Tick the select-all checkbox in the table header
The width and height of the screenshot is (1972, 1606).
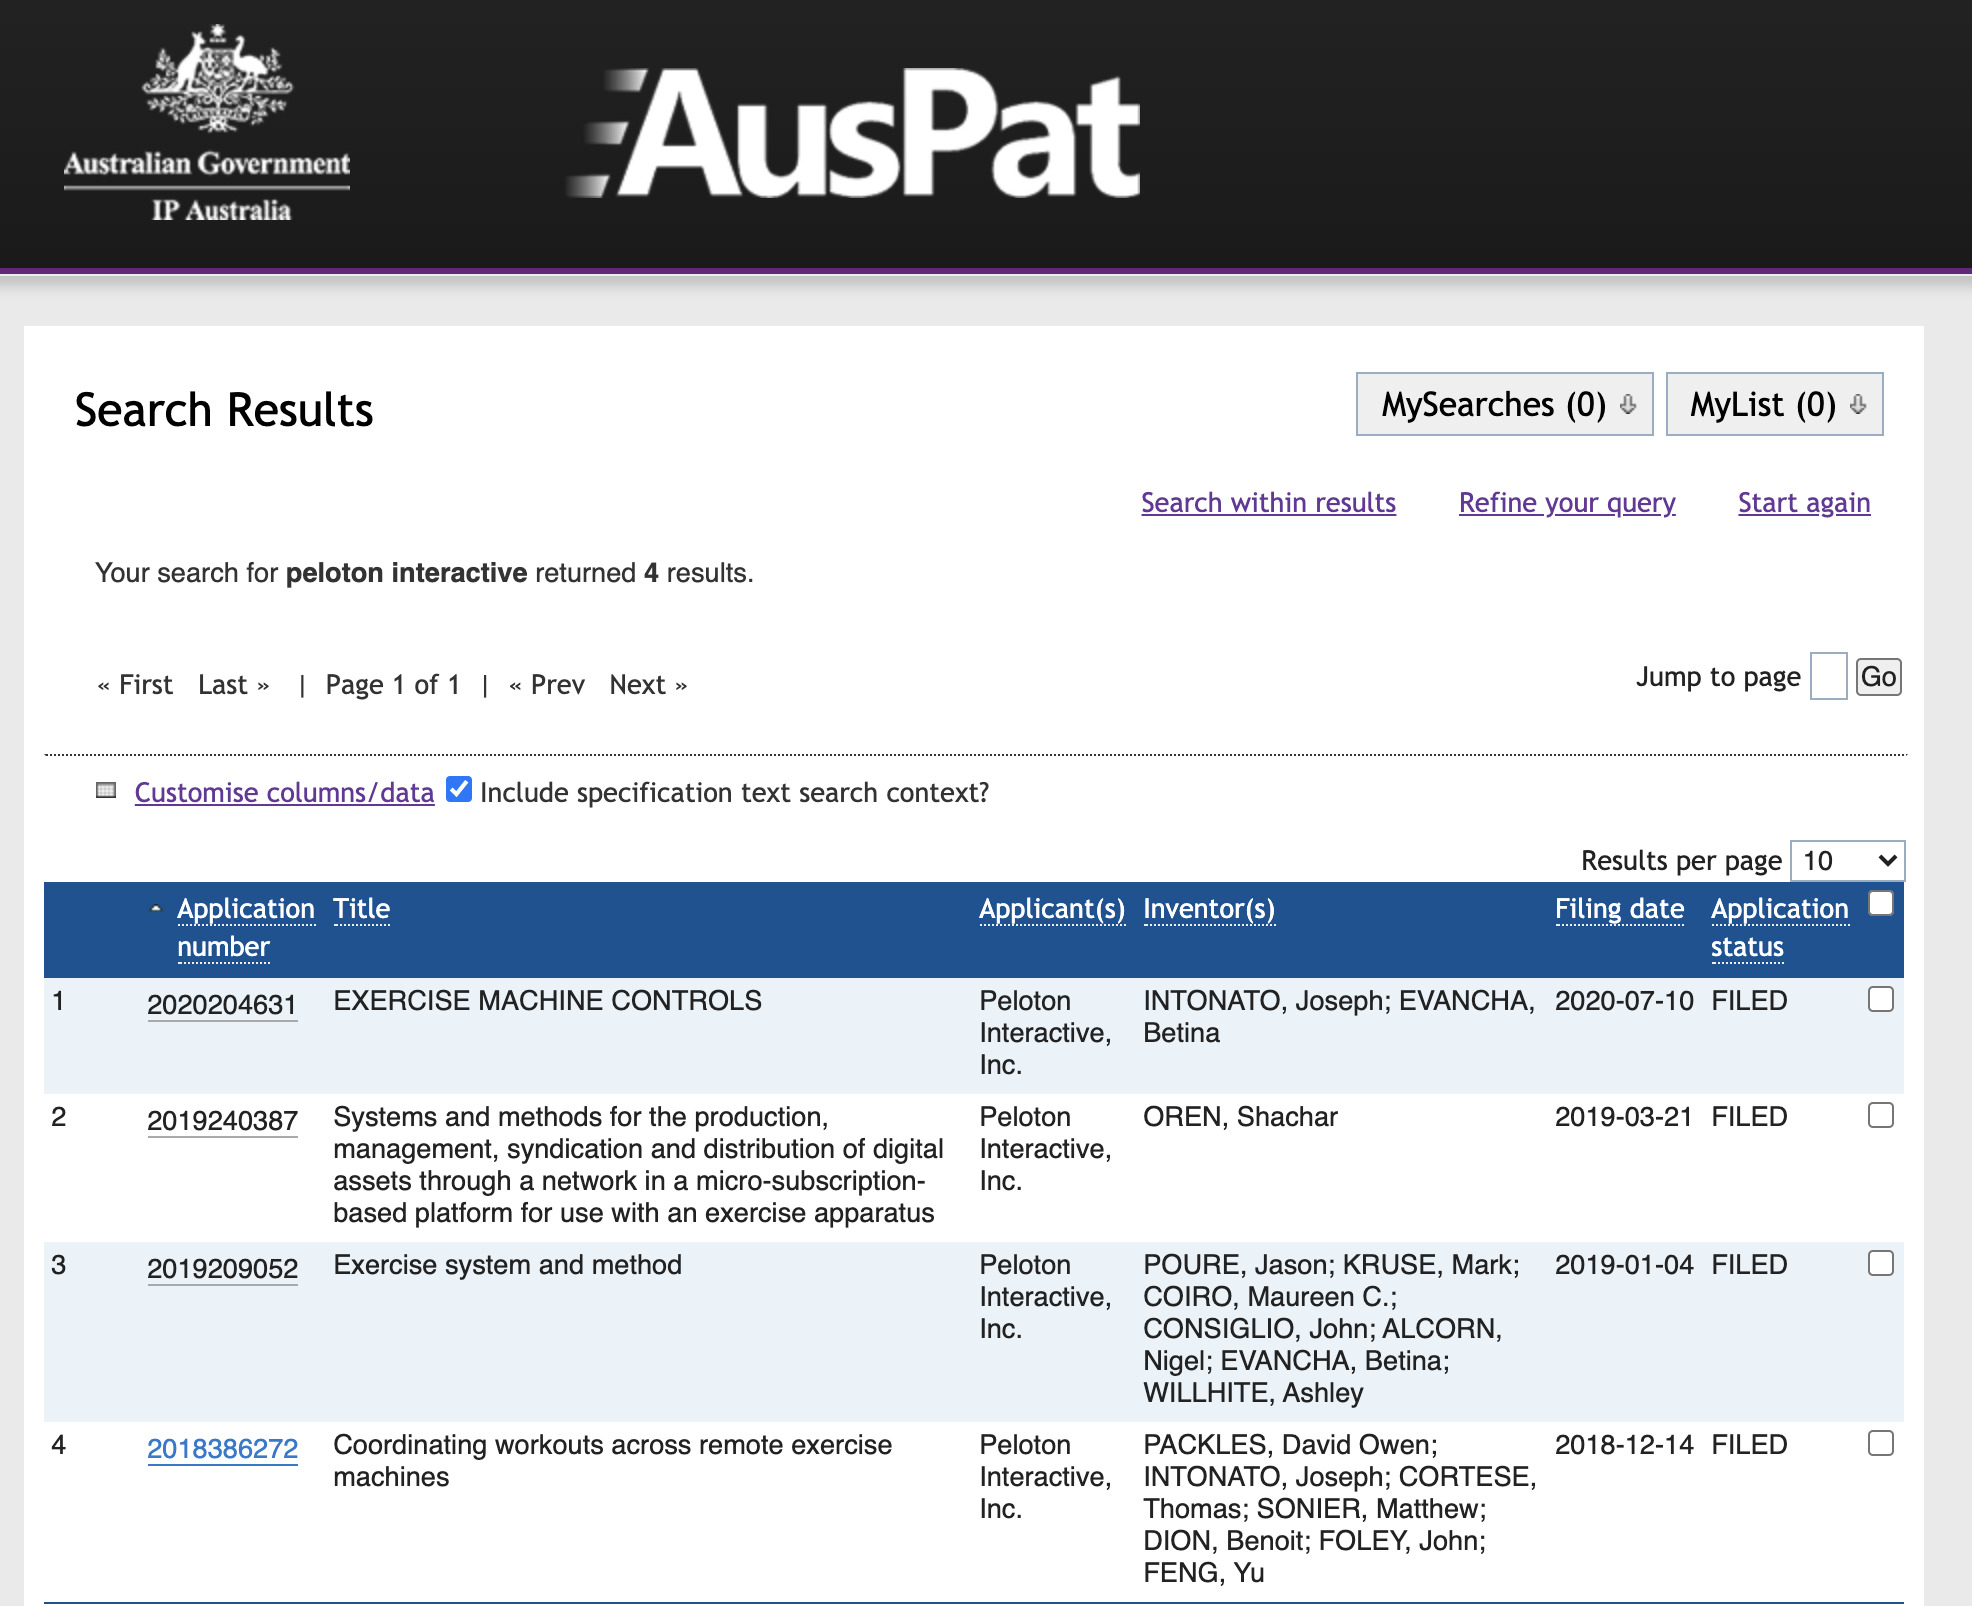(1880, 904)
